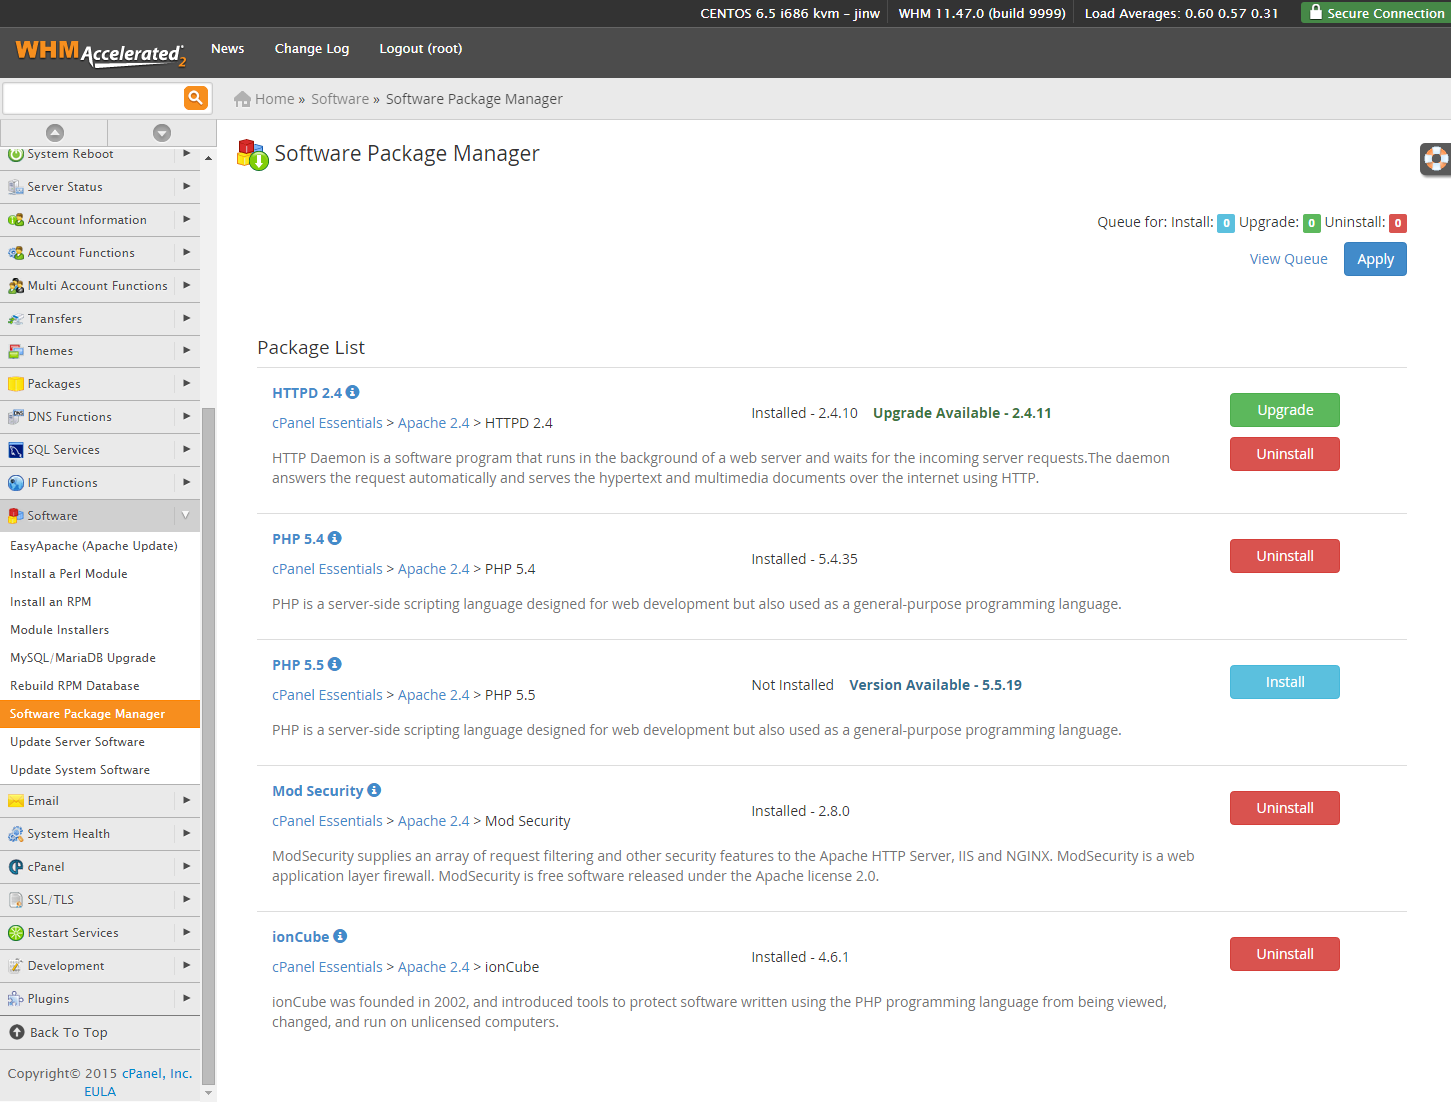Click the Mod Security package title link

pyautogui.click(x=318, y=791)
